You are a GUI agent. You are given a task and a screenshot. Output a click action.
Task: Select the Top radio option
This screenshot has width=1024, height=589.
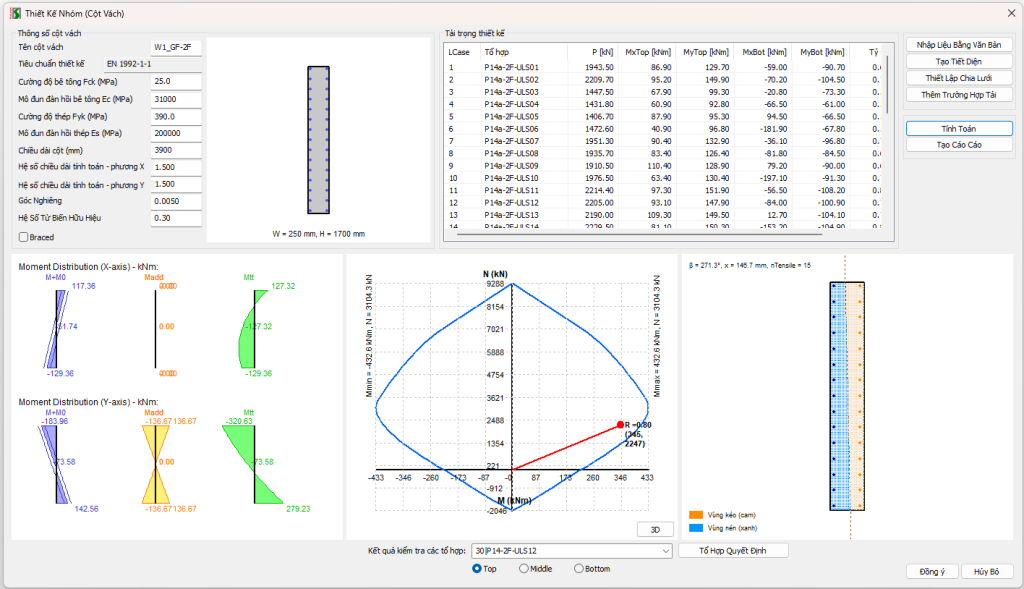pyautogui.click(x=477, y=568)
